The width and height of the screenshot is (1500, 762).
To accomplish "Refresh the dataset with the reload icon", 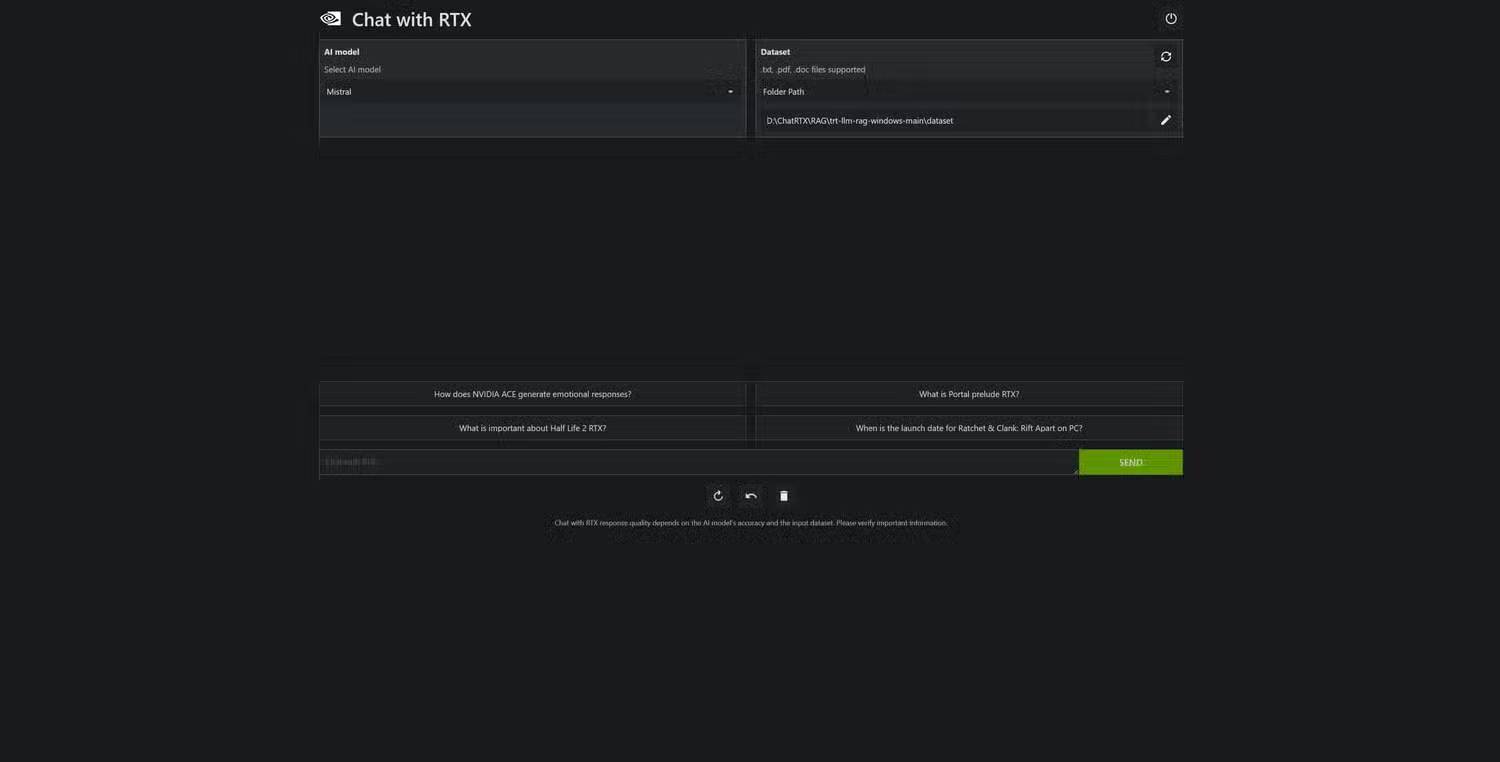I will coord(1166,57).
